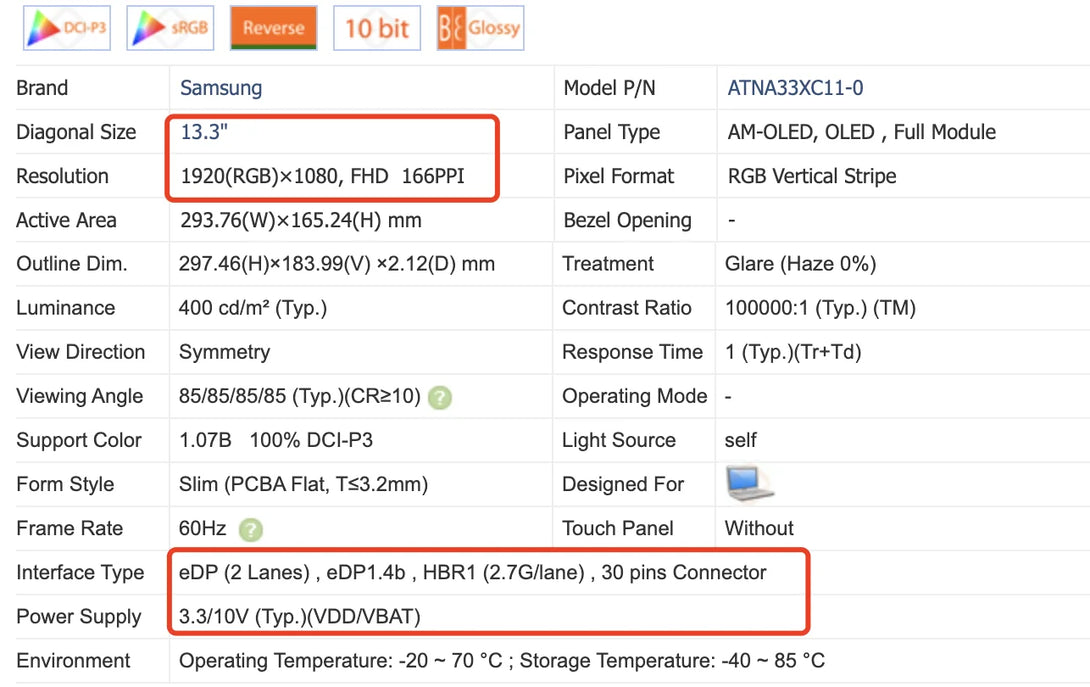Viewport: 1090px width, 687px height.
Task: Click the 400 cd/m² luminance value
Action: click(x=252, y=308)
